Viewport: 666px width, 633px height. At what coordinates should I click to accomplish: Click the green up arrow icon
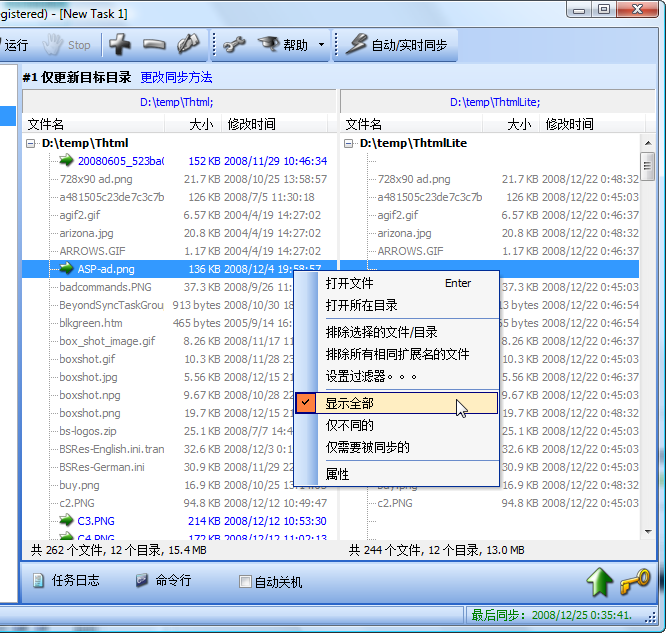pyautogui.click(x=599, y=582)
